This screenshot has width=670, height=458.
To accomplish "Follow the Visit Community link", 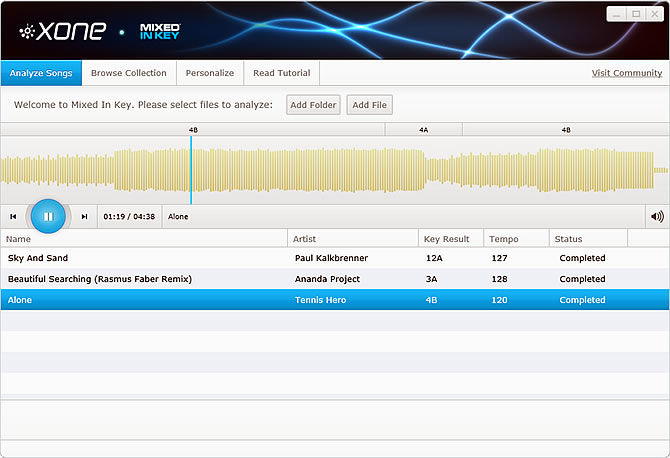I will pyautogui.click(x=627, y=73).
